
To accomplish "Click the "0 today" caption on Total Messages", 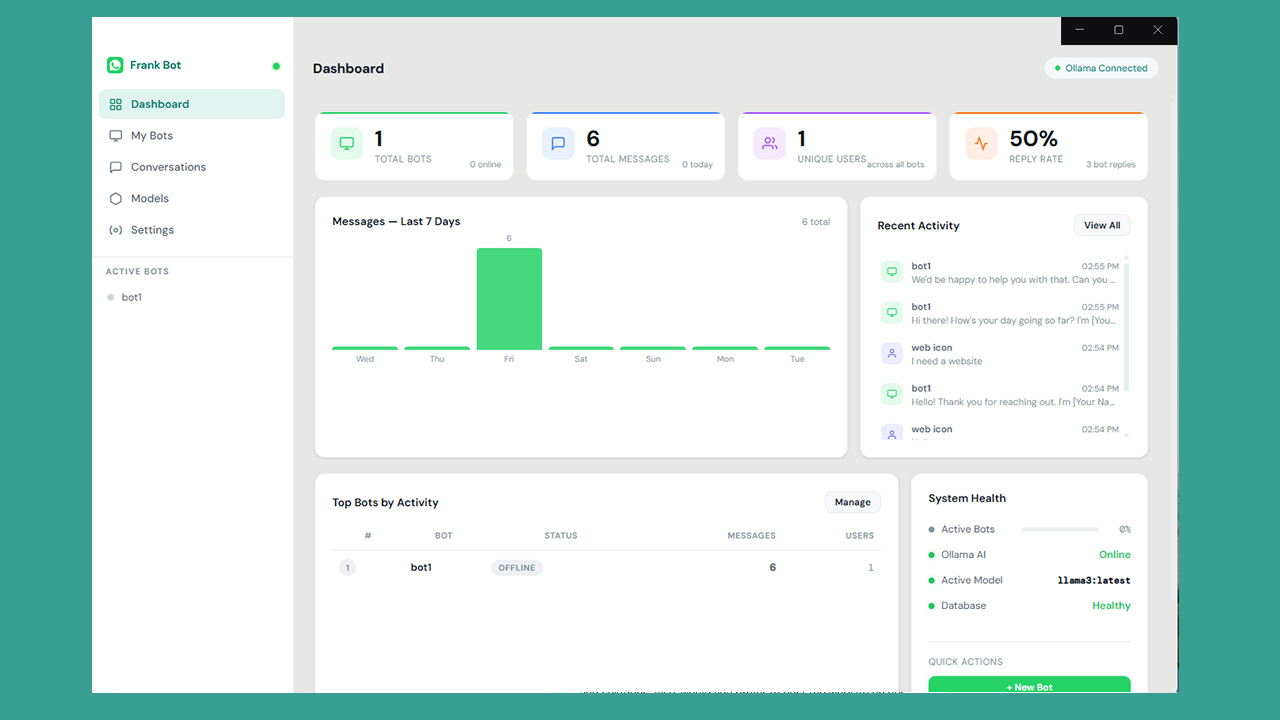I will coord(698,165).
